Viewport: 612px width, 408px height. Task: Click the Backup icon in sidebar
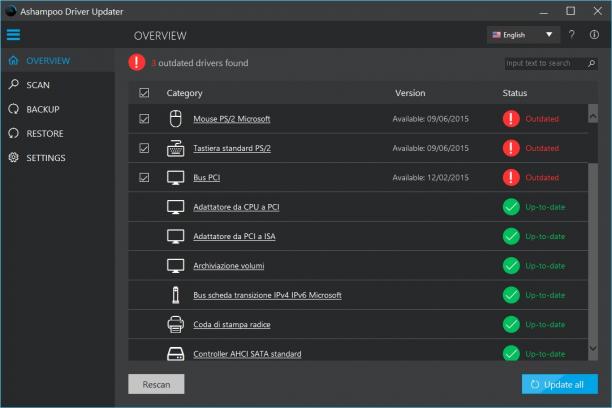[14, 109]
